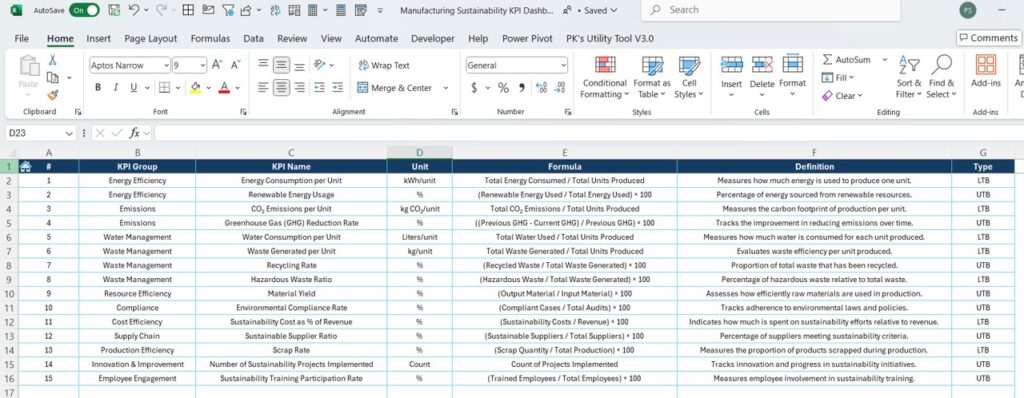Toggle Middle Align
The width and height of the screenshot is (1024, 398).
281,65
